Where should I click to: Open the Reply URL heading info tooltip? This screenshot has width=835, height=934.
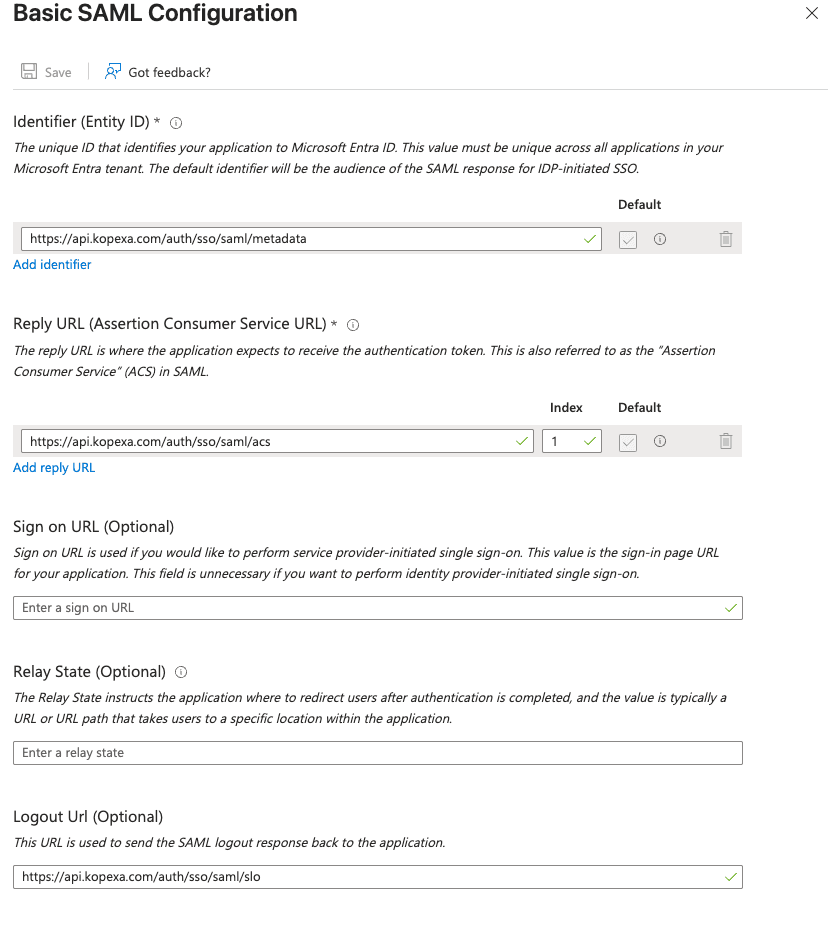coord(353,324)
